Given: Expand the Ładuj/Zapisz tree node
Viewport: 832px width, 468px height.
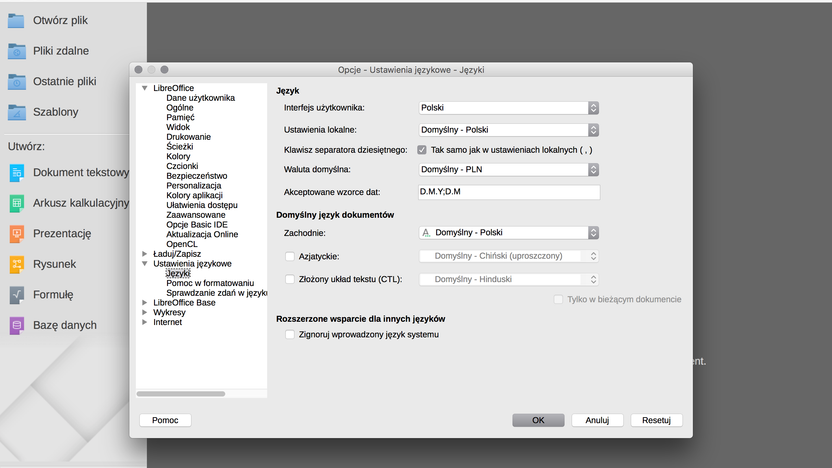Looking at the screenshot, I should (x=144, y=254).
